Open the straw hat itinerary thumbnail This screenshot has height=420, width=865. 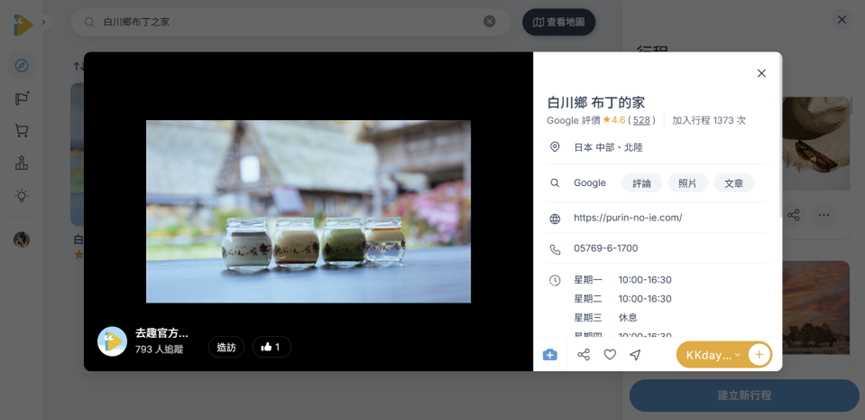(816, 143)
